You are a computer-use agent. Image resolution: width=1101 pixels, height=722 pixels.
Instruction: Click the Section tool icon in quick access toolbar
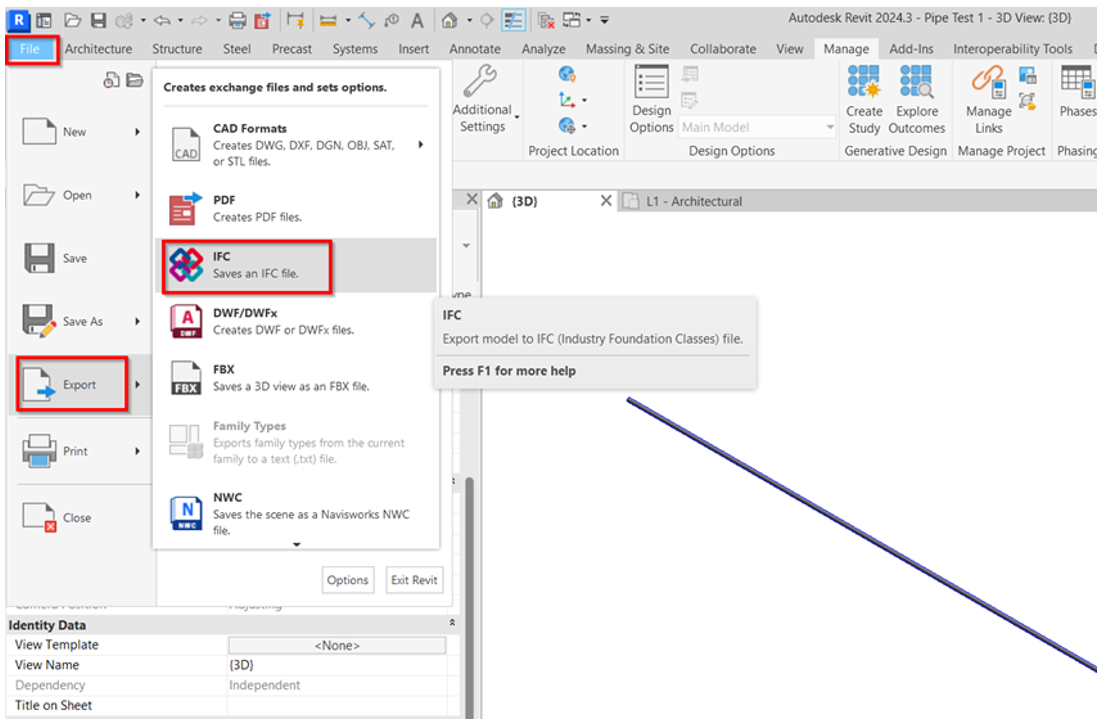pos(487,20)
